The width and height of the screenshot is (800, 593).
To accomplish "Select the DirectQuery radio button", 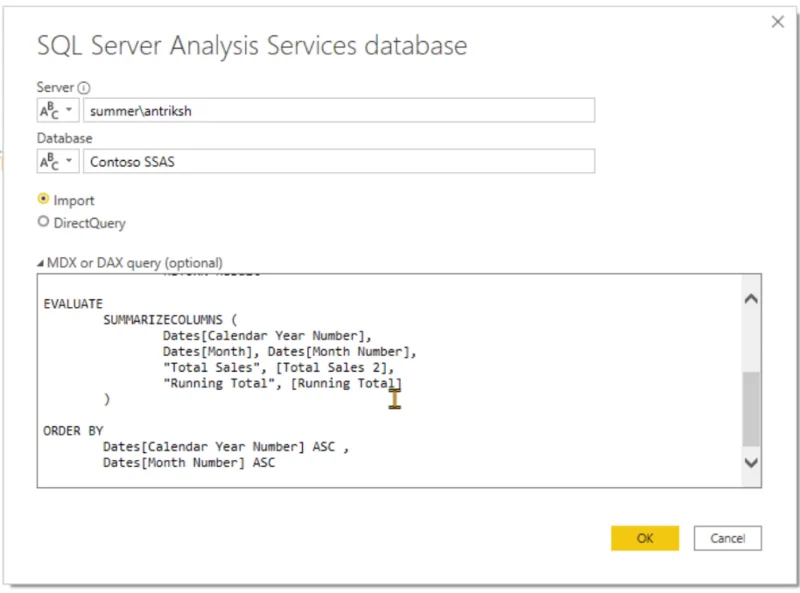I will (43, 221).
